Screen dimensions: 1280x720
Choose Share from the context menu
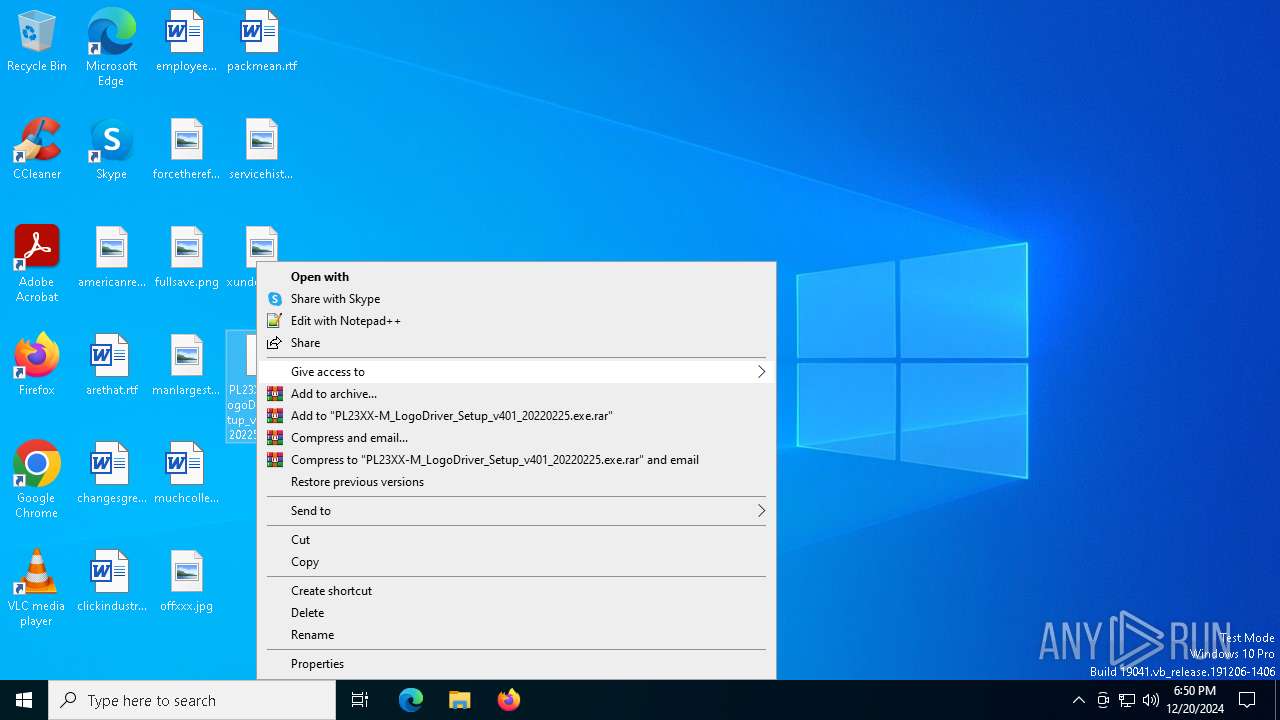click(517, 343)
